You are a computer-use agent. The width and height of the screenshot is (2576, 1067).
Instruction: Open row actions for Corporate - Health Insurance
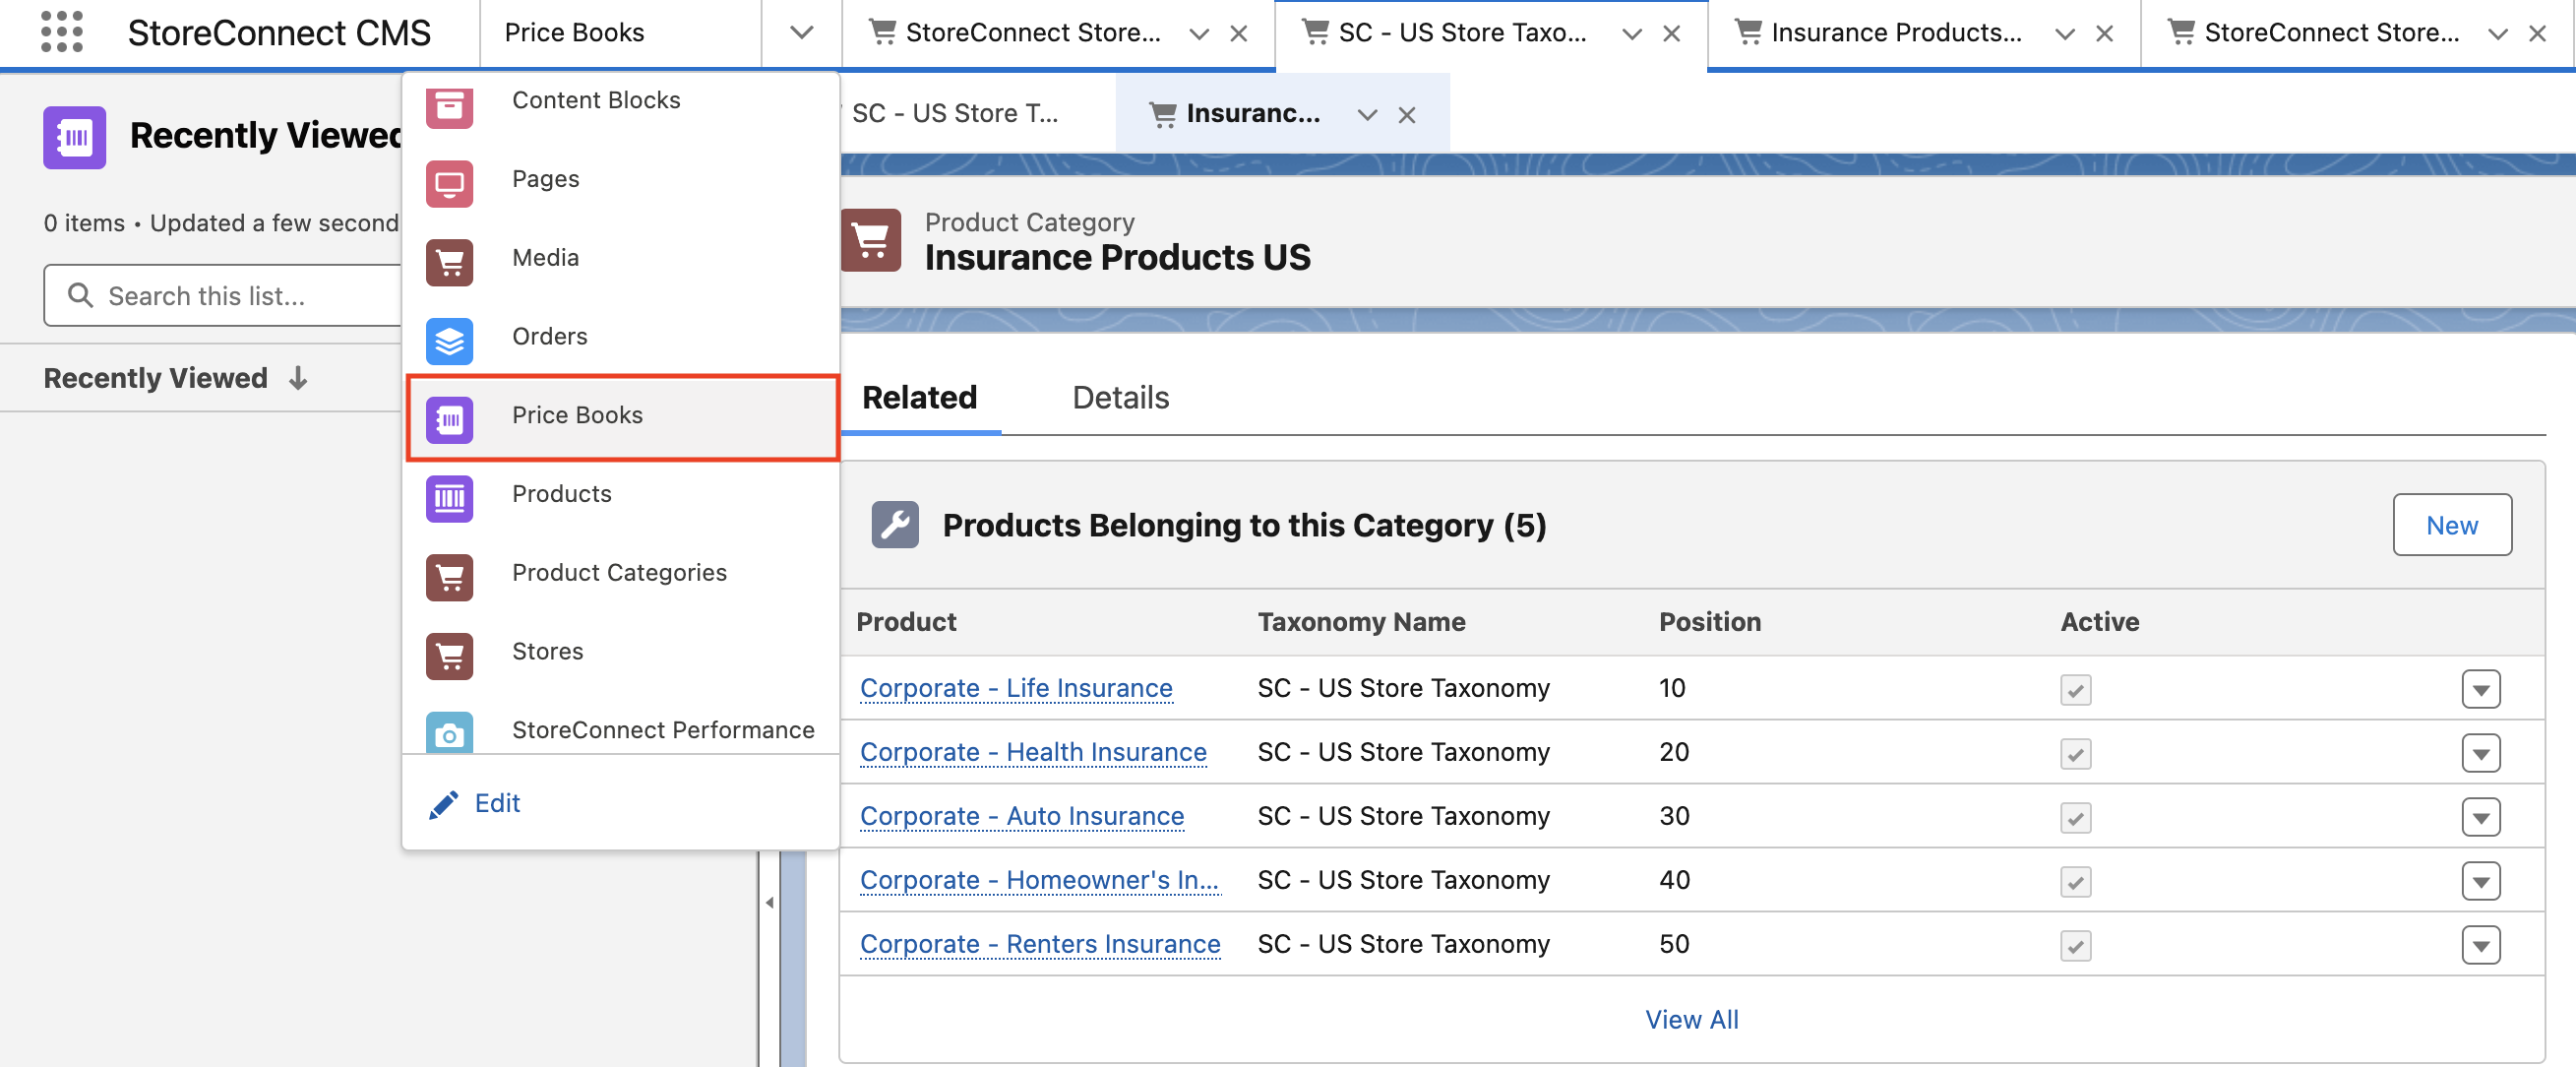[x=2481, y=753]
